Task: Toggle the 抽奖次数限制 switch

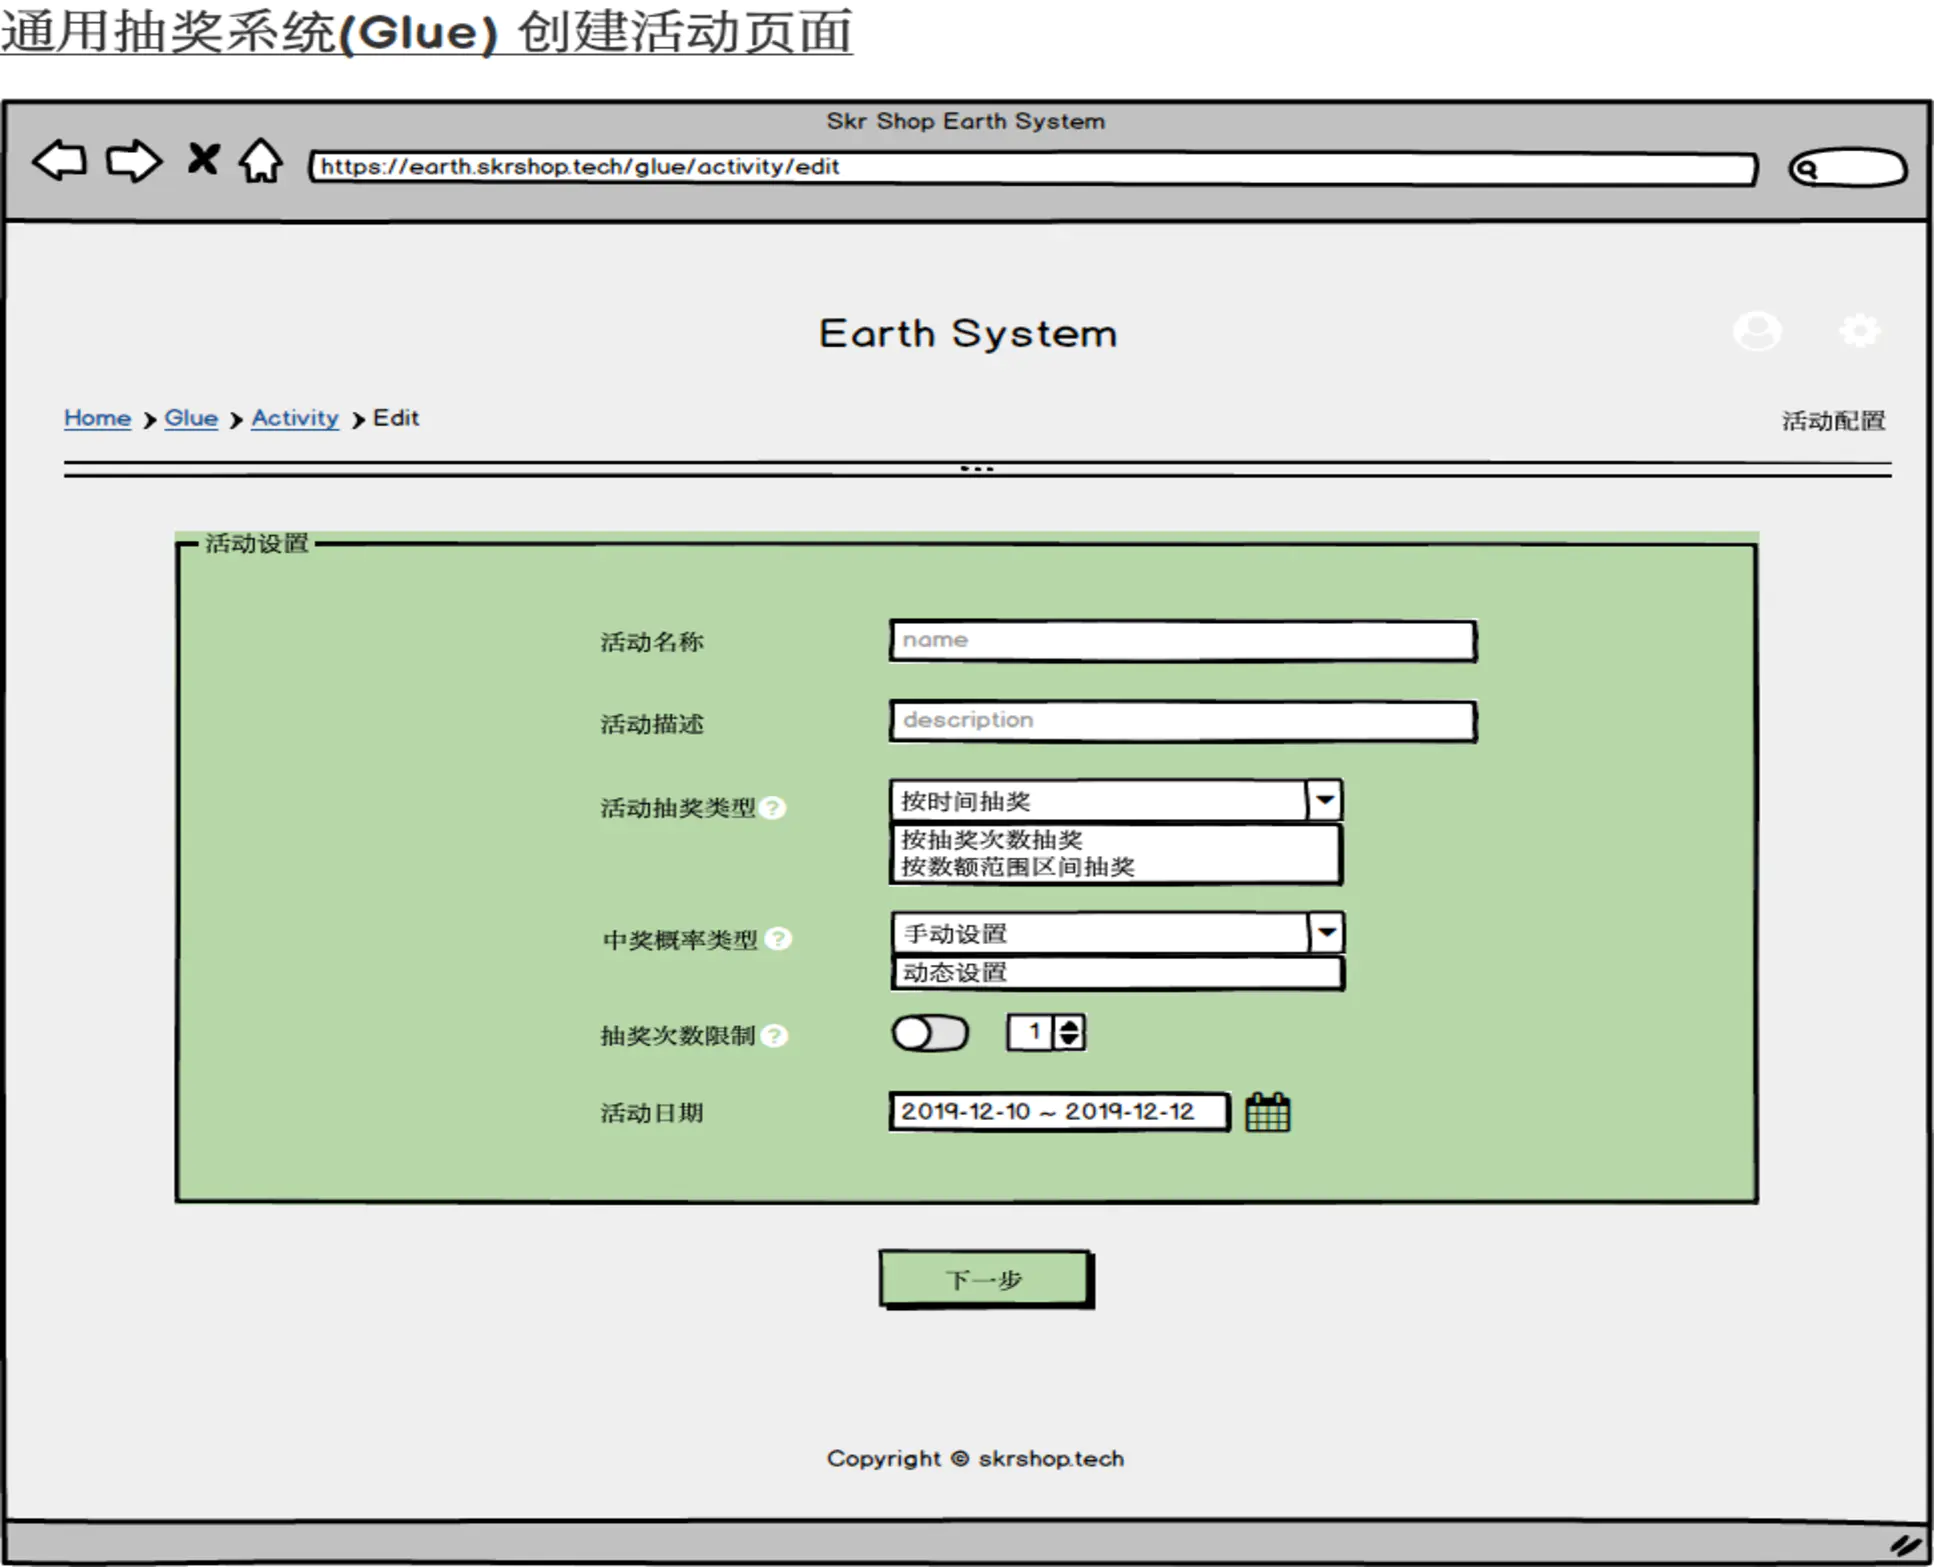Action: 930,1033
